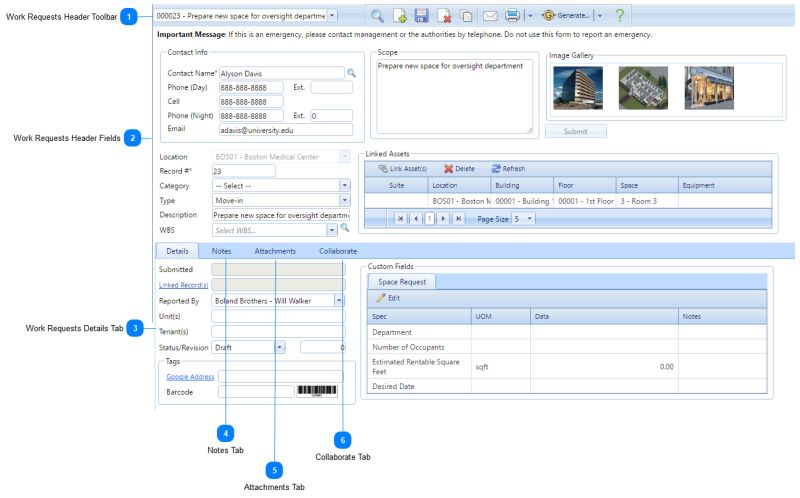Select the '3 - Room 3' space cell

(646, 201)
